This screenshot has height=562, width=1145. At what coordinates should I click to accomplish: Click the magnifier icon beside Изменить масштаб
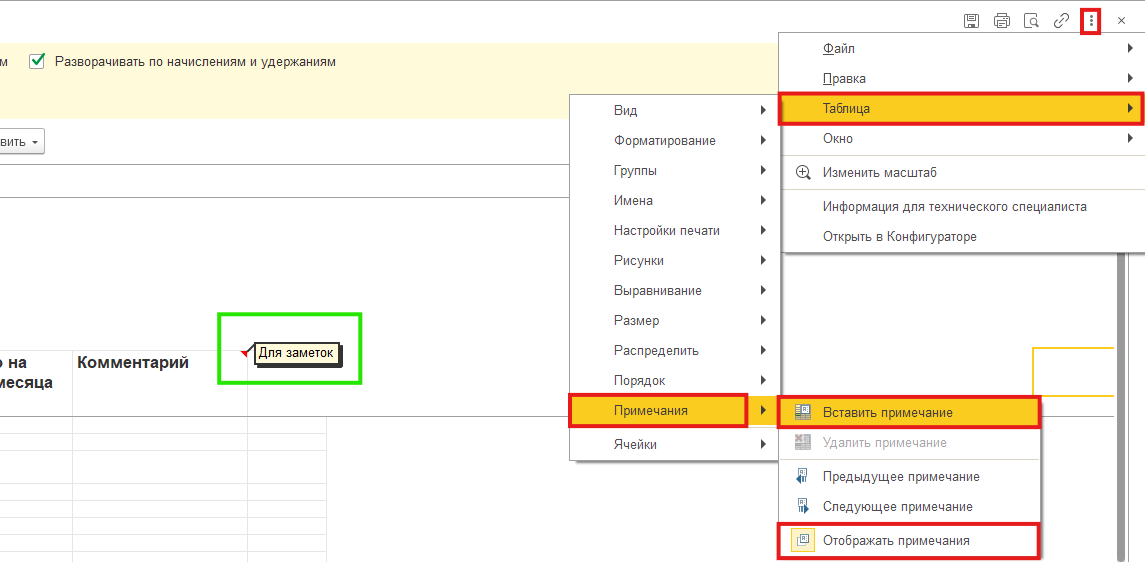(x=803, y=173)
